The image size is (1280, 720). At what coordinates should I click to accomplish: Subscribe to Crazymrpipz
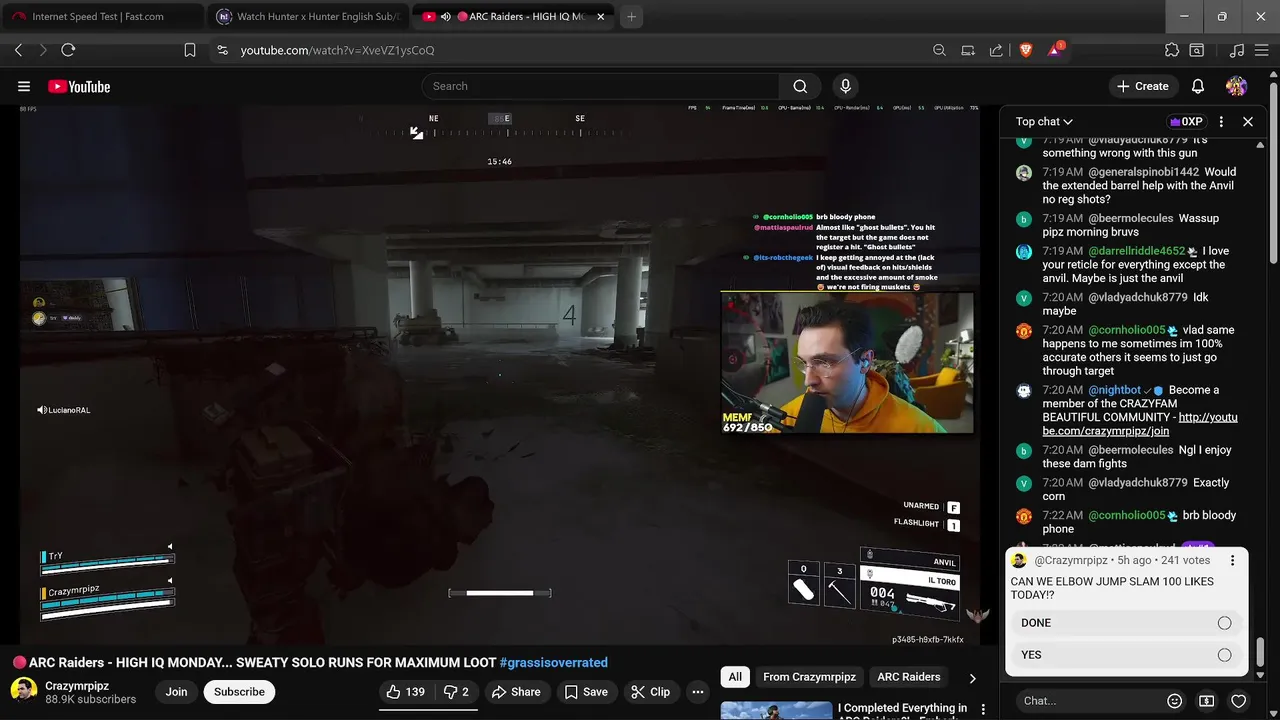(239, 692)
